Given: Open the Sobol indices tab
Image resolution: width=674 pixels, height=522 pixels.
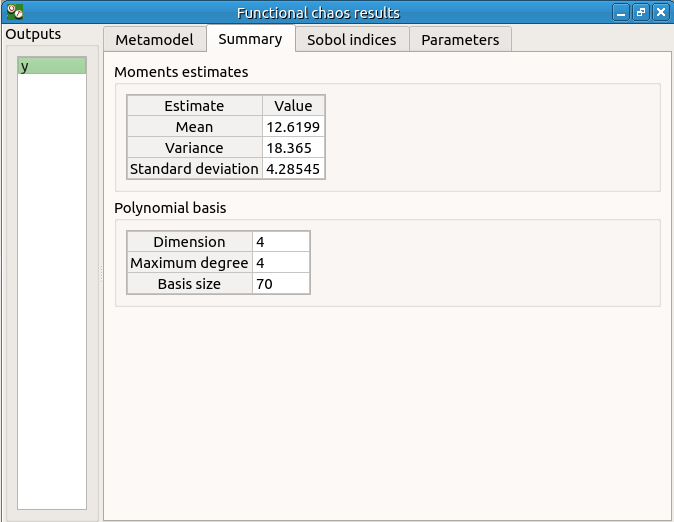Looking at the screenshot, I should [351, 40].
